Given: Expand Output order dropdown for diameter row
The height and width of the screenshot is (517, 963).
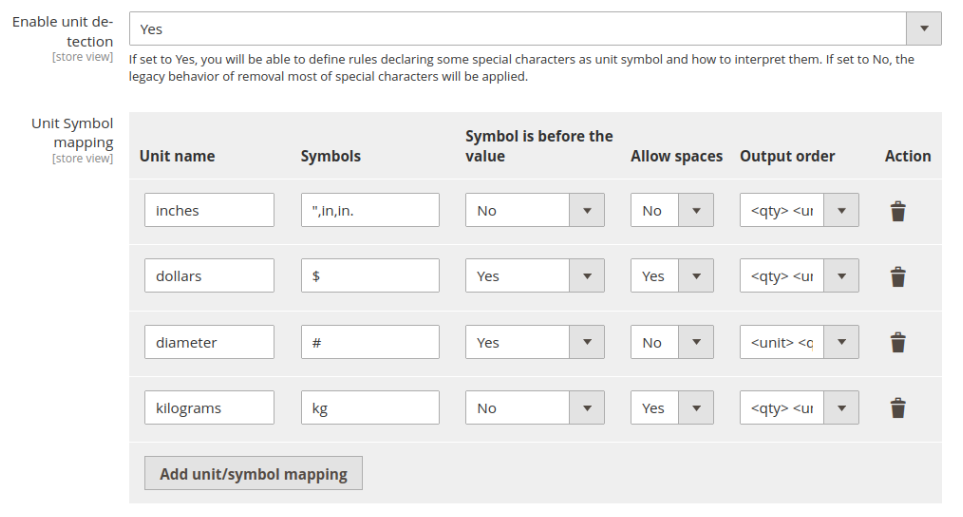Looking at the screenshot, I should click(798, 342).
